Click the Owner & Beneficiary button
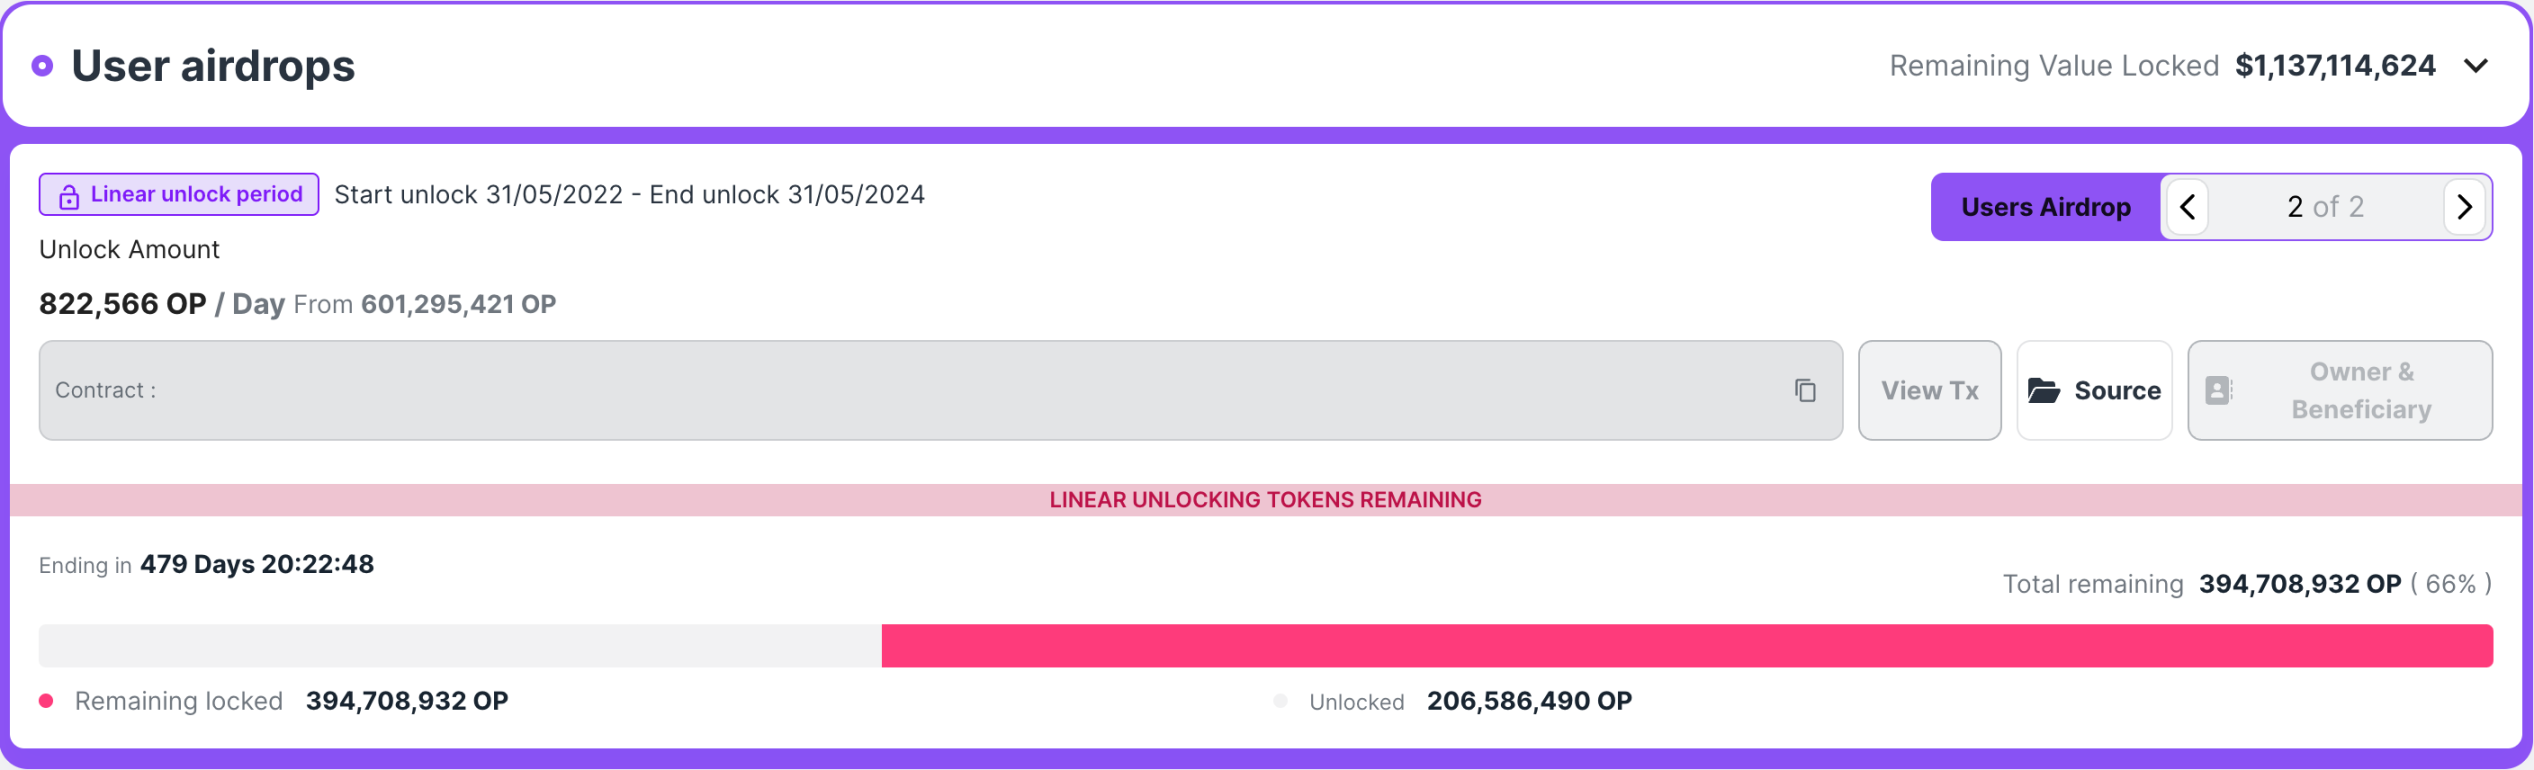 coord(2339,390)
